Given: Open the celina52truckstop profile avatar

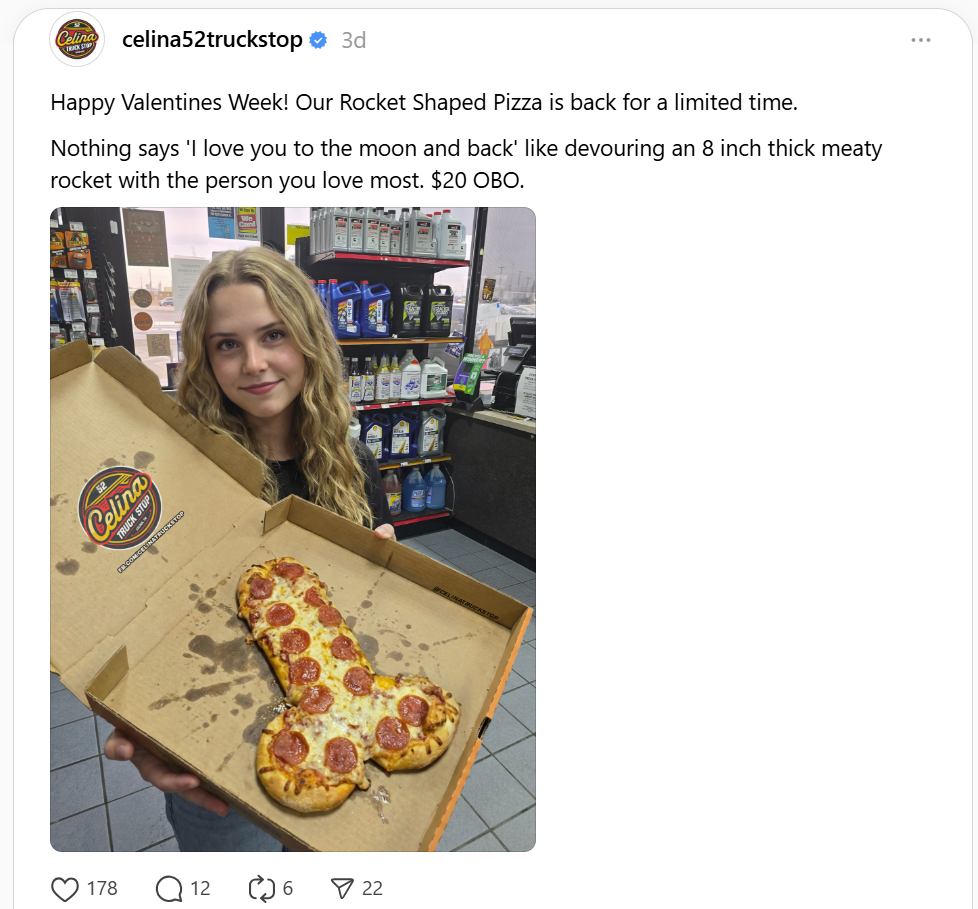Looking at the screenshot, I should point(77,39).
